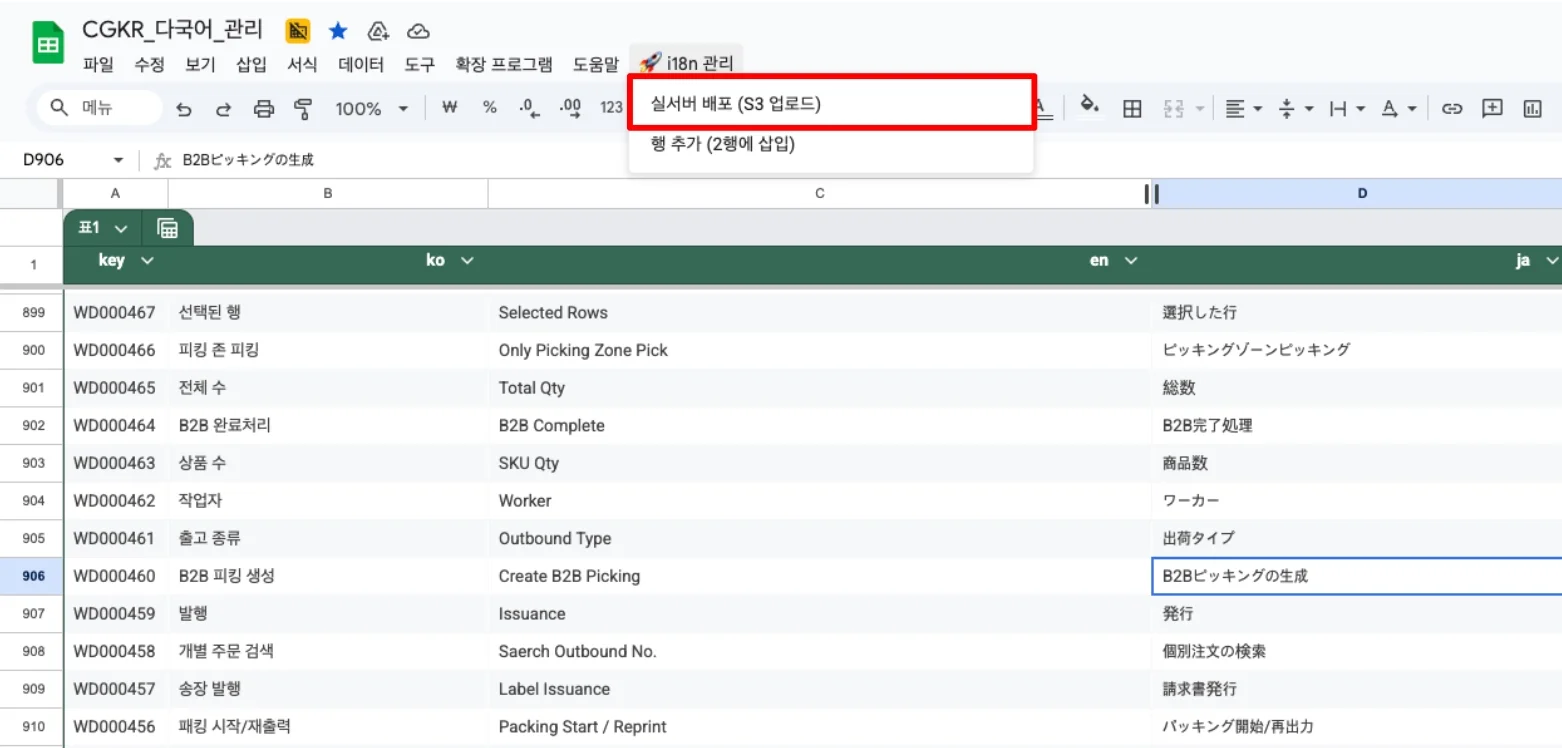Select row 906 header
Viewport: 1562px width, 748px height.
(x=33, y=576)
